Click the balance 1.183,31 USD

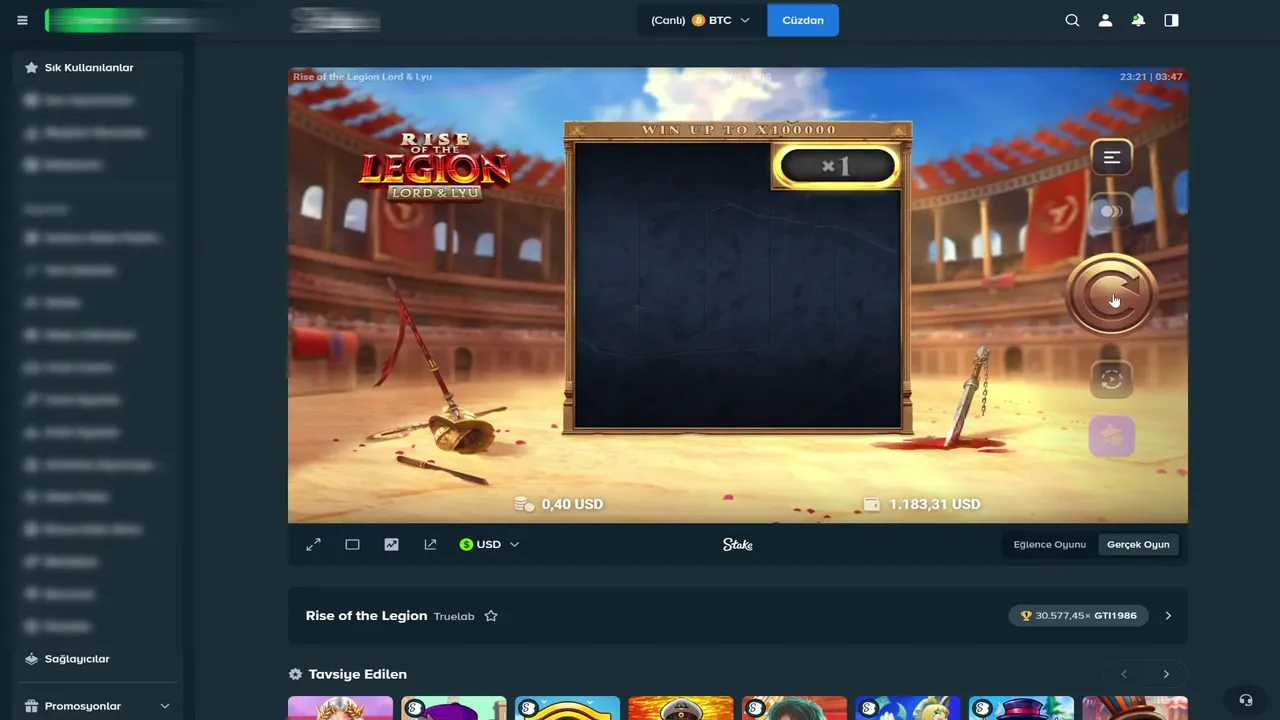coord(922,504)
